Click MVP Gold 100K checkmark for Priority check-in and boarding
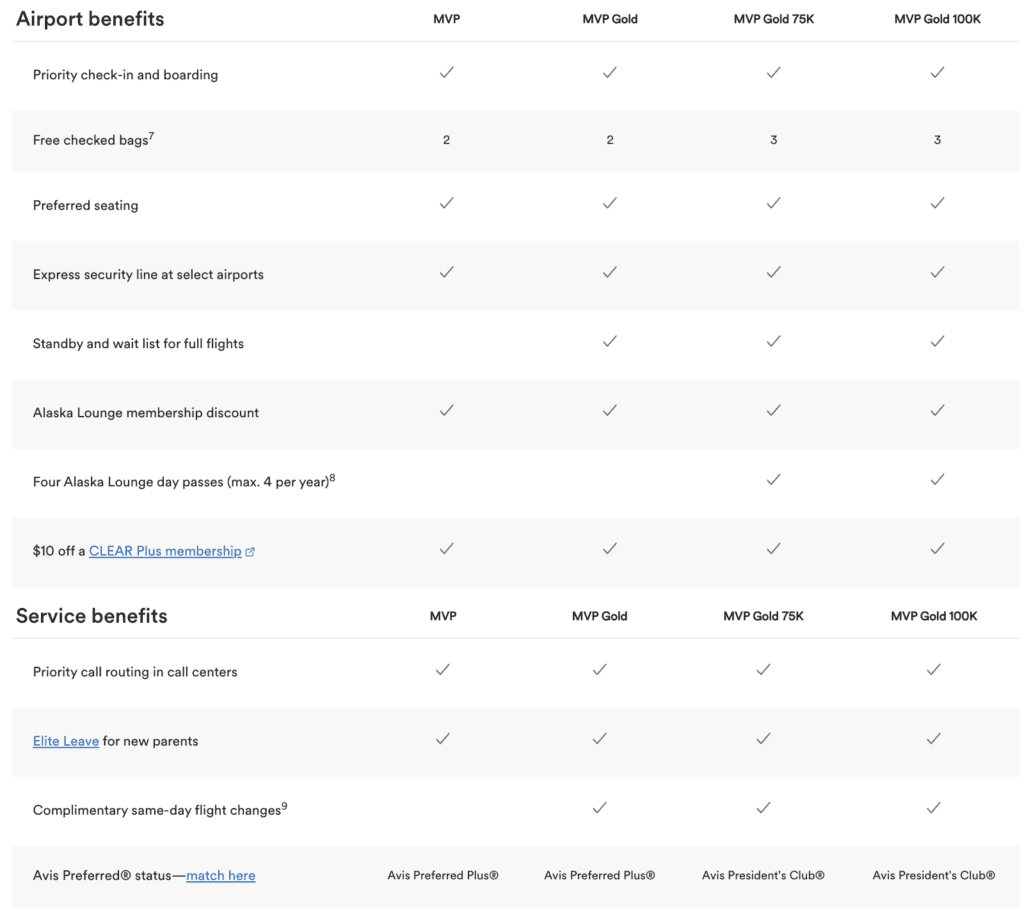Image resolution: width=1024 pixels, height=919 pixels. (938, 73)
